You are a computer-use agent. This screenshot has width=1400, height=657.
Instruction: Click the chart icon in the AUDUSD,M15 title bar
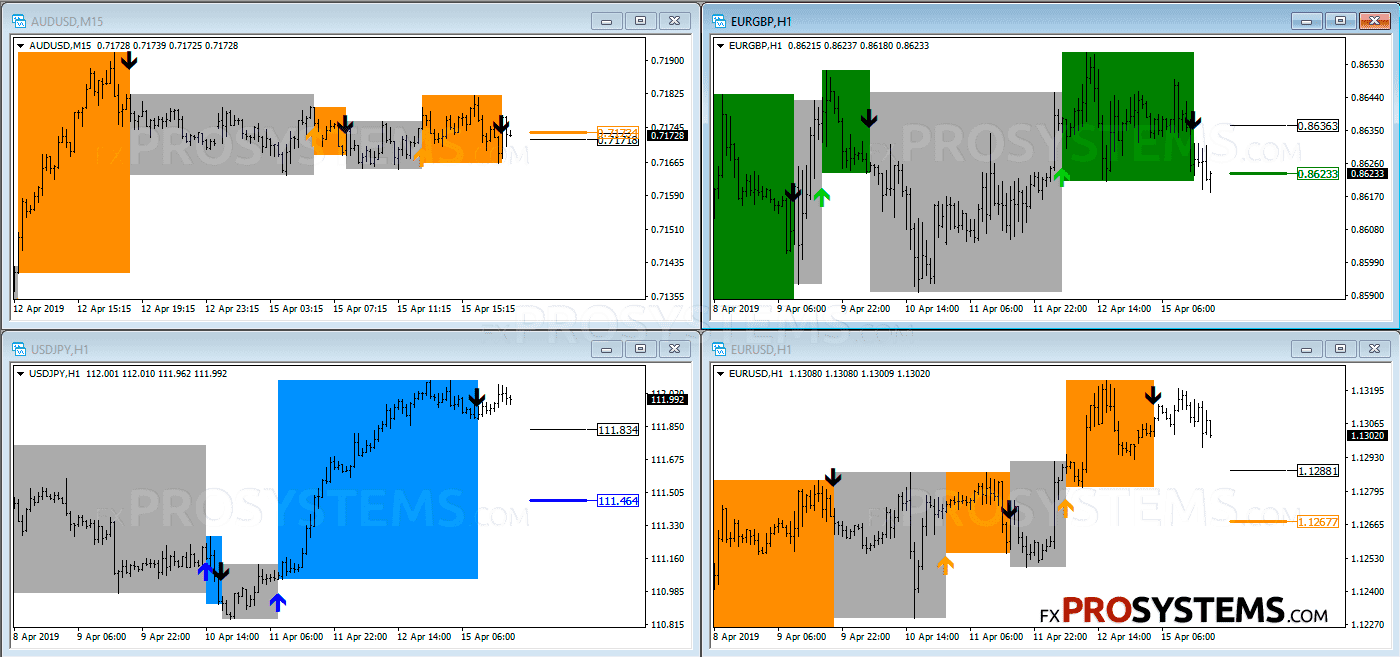point(19,20)
